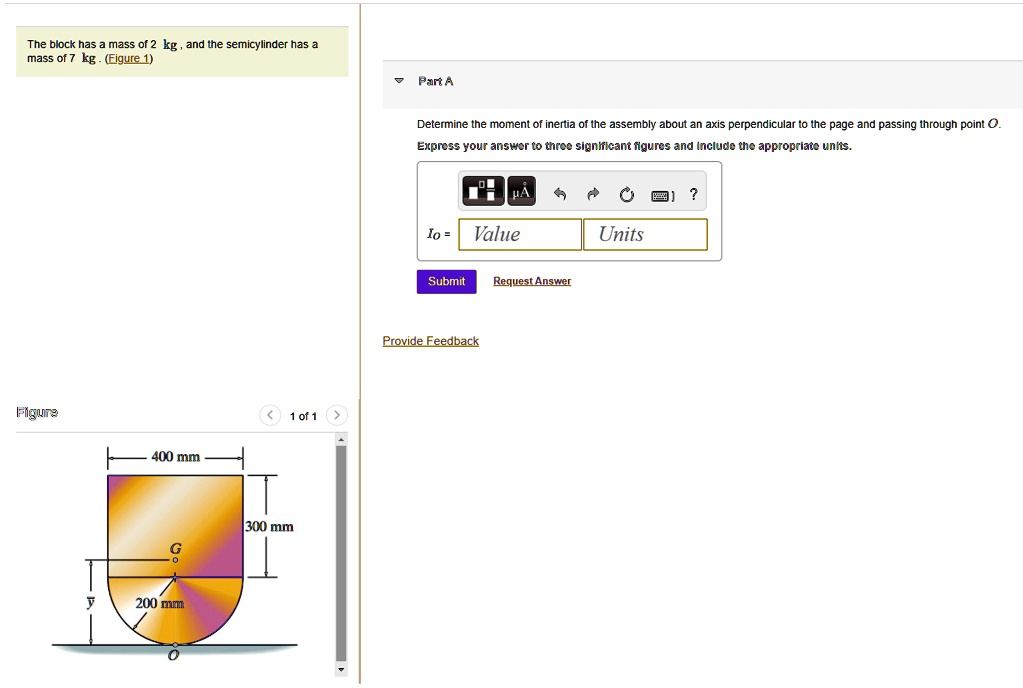Open the Request Answer link
The width and height of the screenshot is (1023, 688).
pos(531,280)
